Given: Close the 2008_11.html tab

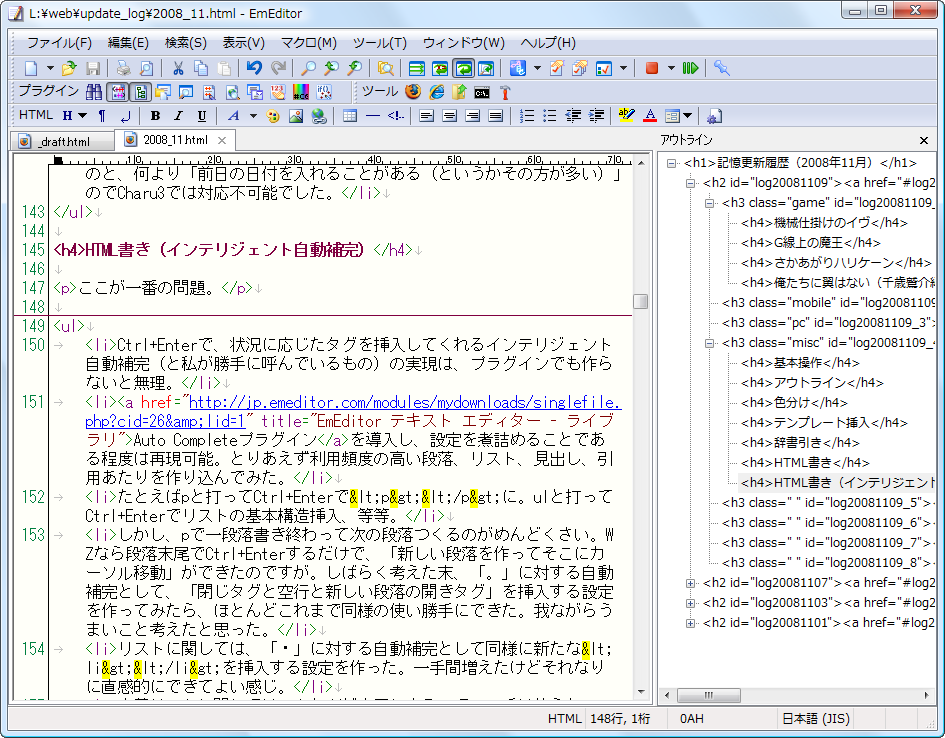Looking at the screenshot, I should pyautogui.click(x=222, y=140).
